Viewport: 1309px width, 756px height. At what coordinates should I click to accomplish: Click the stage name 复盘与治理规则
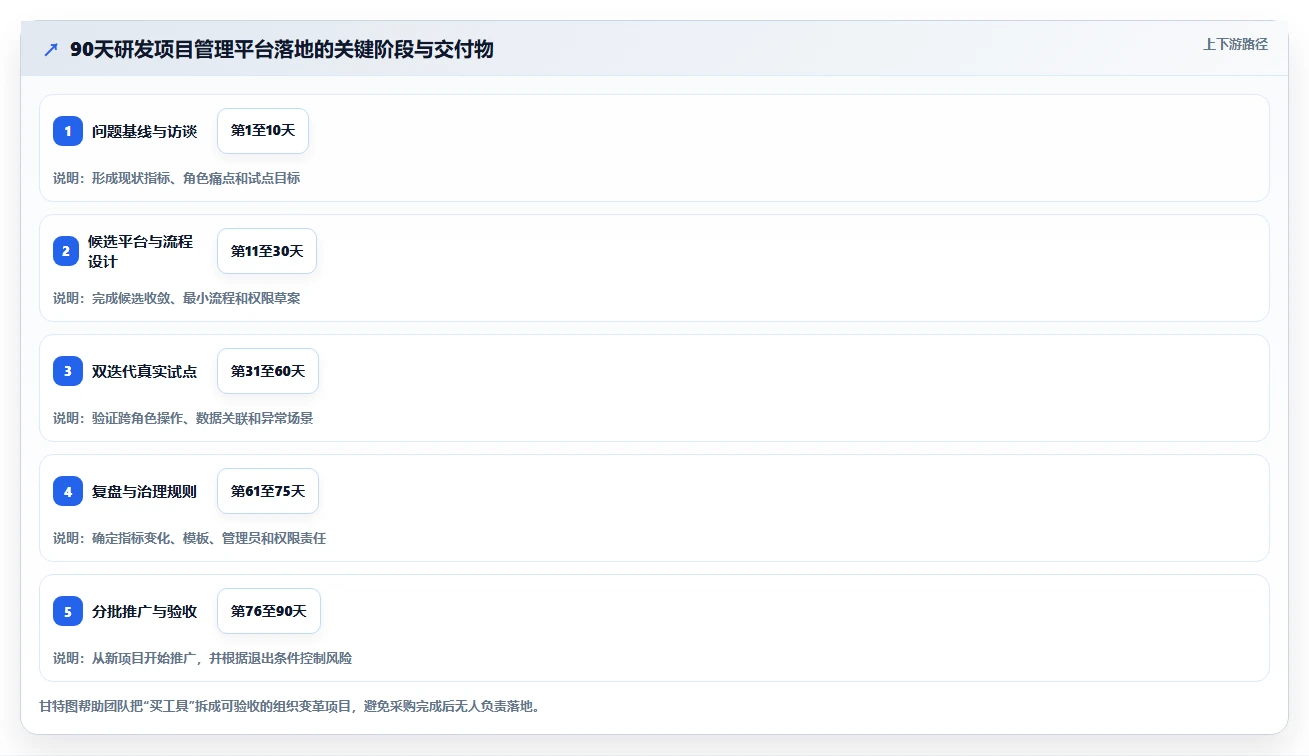pos(144,491)
